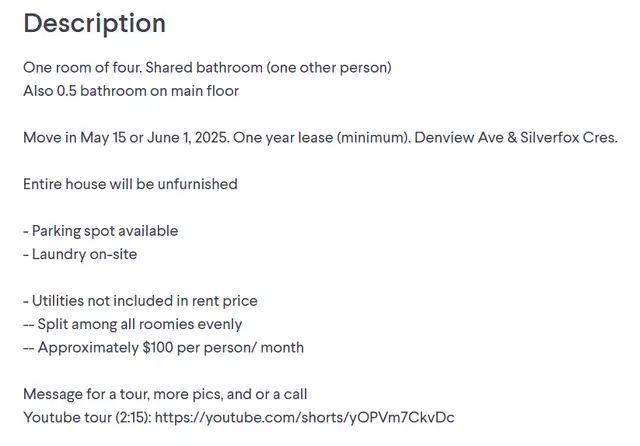Click the "Parking spot available" bullet
Screen dimensions: 640x446
[101, 231]
